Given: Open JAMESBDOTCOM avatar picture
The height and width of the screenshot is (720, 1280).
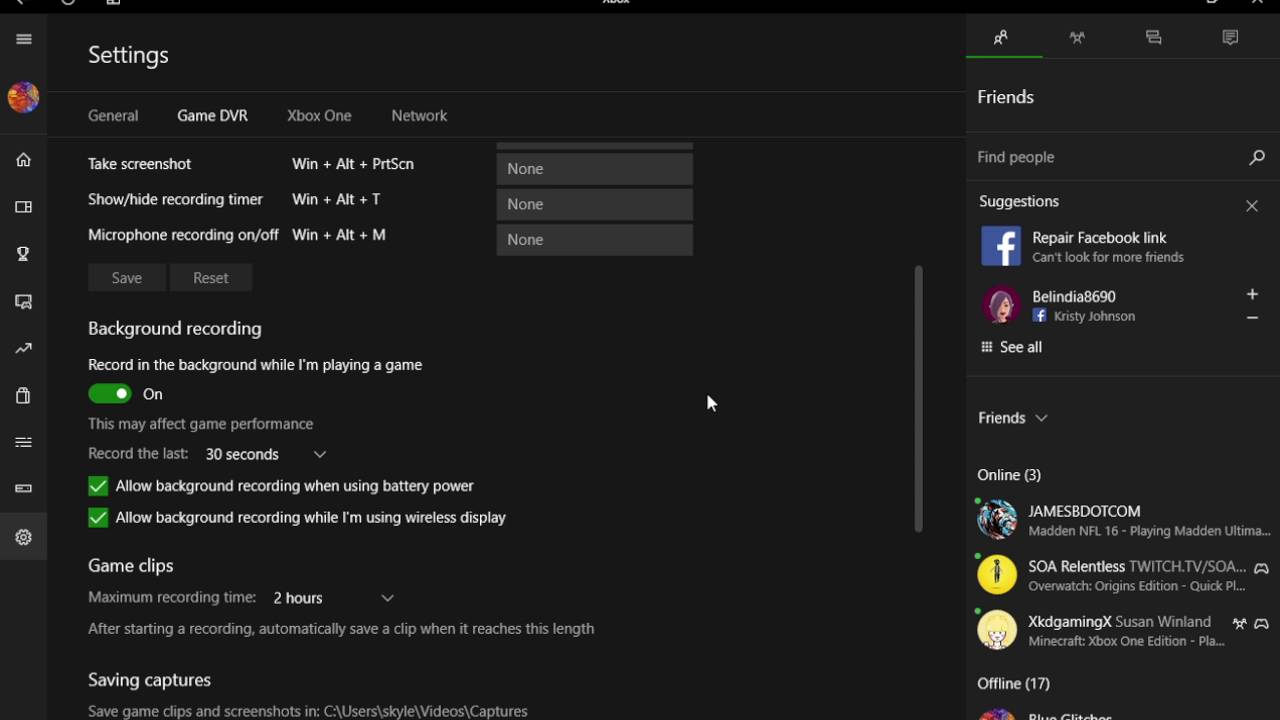Looking at the screenshot, I should click(997, 520).
